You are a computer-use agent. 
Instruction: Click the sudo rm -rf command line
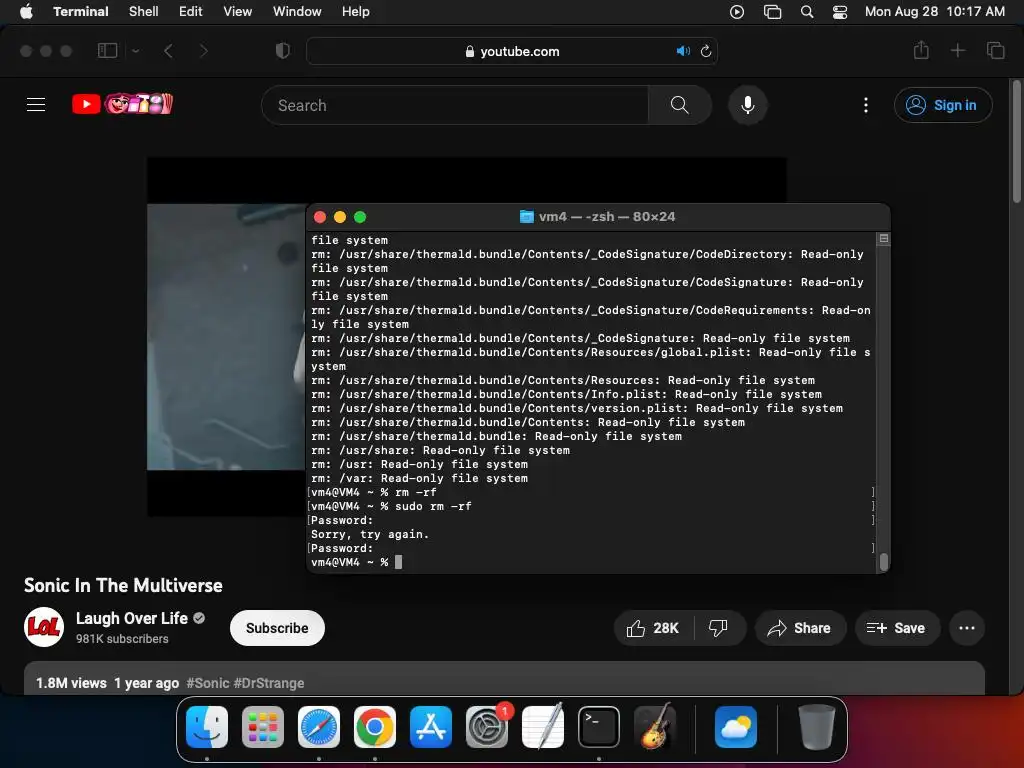tap(433, 506)
